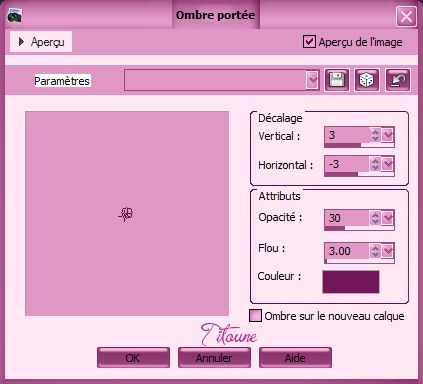The image size is (423, 384).
Task: Open the Couleur shadow color swatch
Action: (x=351, y=282)
